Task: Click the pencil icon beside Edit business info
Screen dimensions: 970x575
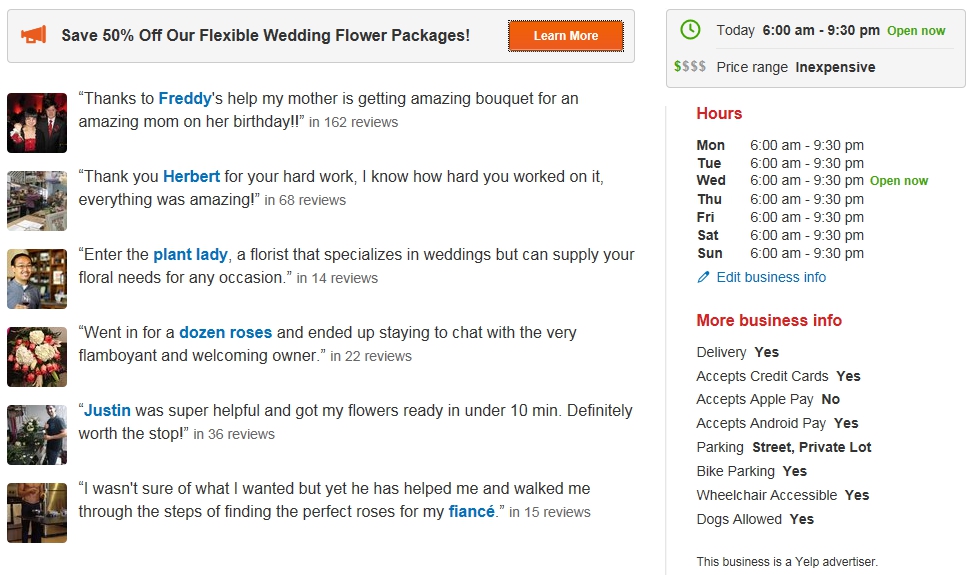Action: point(703,277)
